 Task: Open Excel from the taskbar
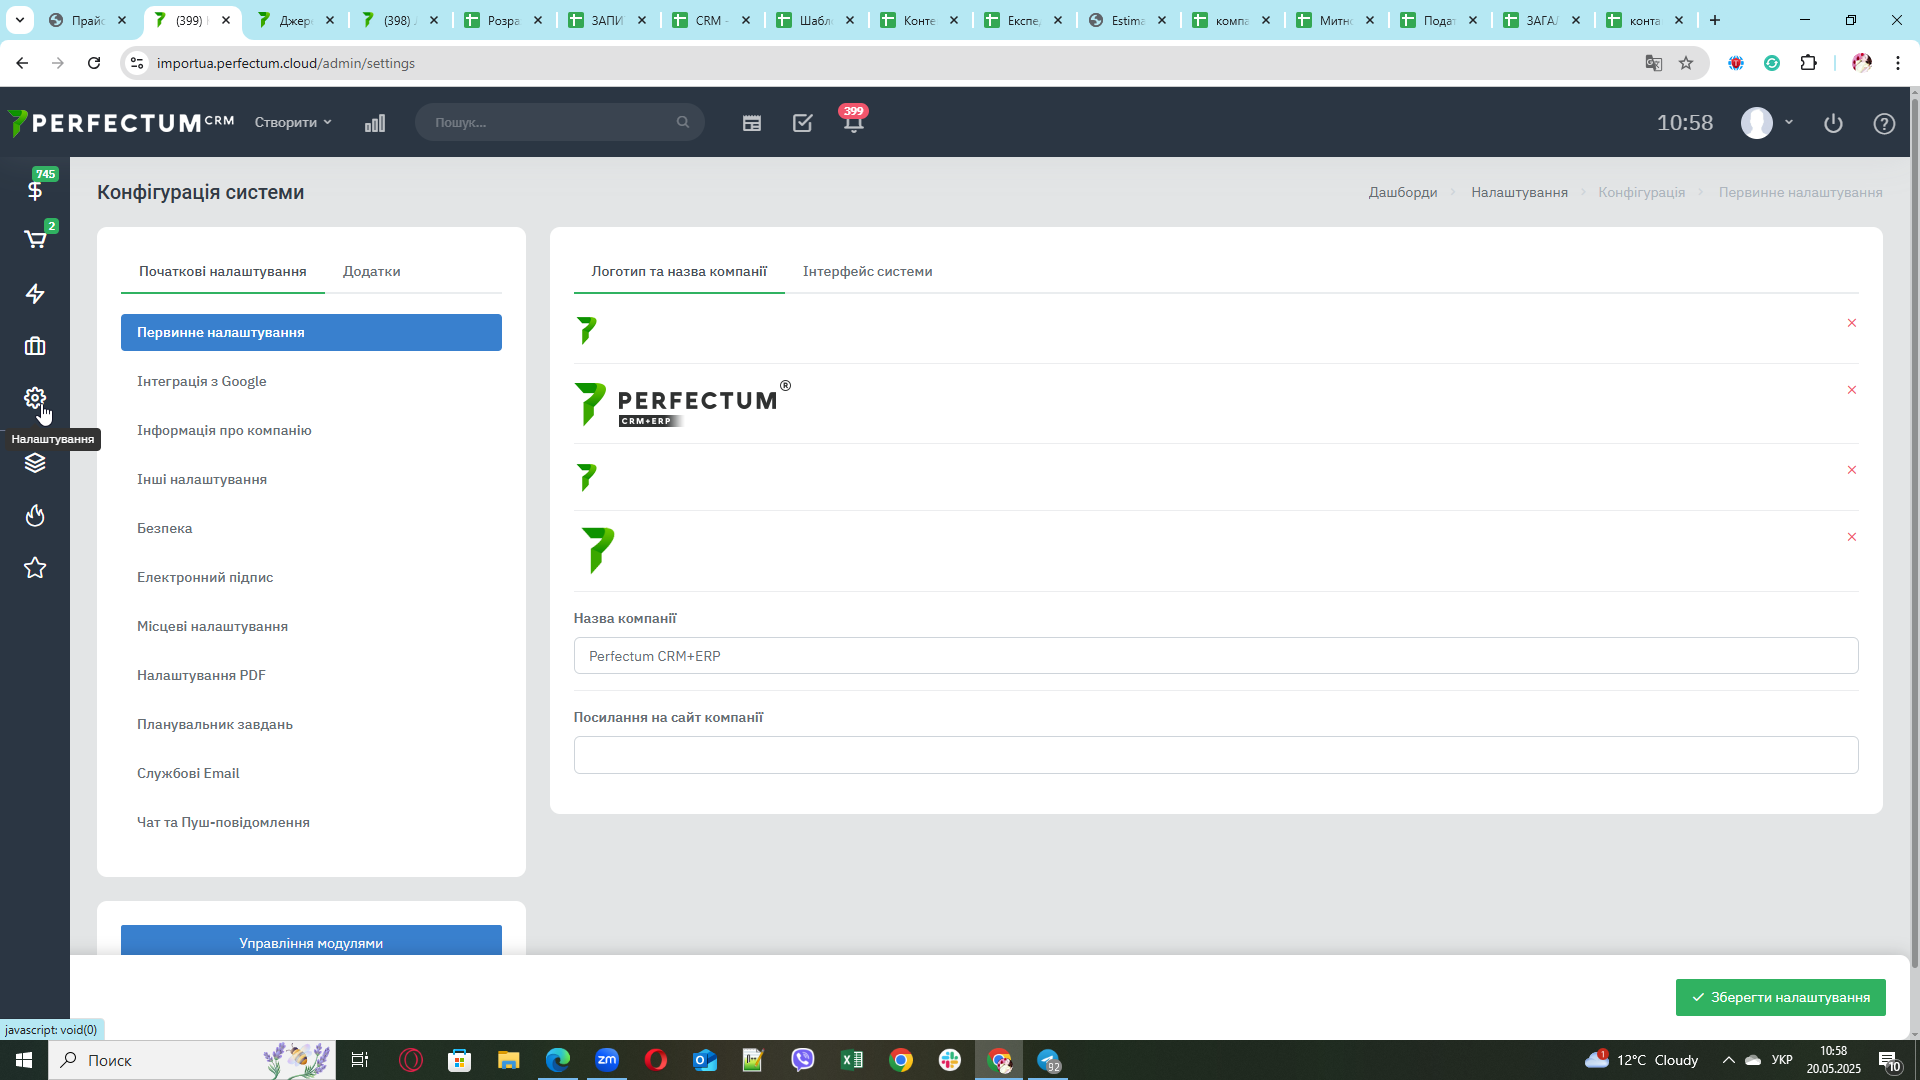tap(852, 1060)
